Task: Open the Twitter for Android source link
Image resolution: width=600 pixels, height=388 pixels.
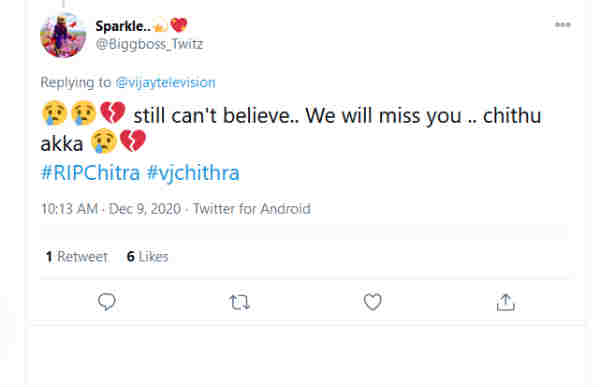Action: [252, 209]
